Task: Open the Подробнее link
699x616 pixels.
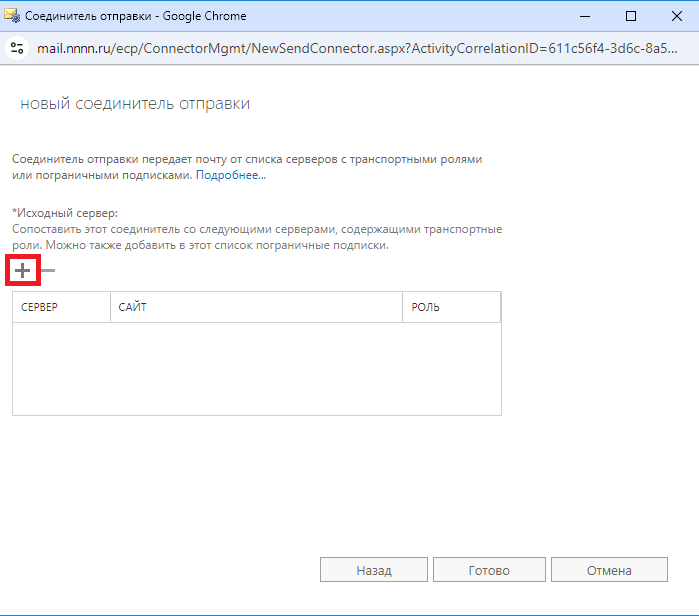Action: 230,175
